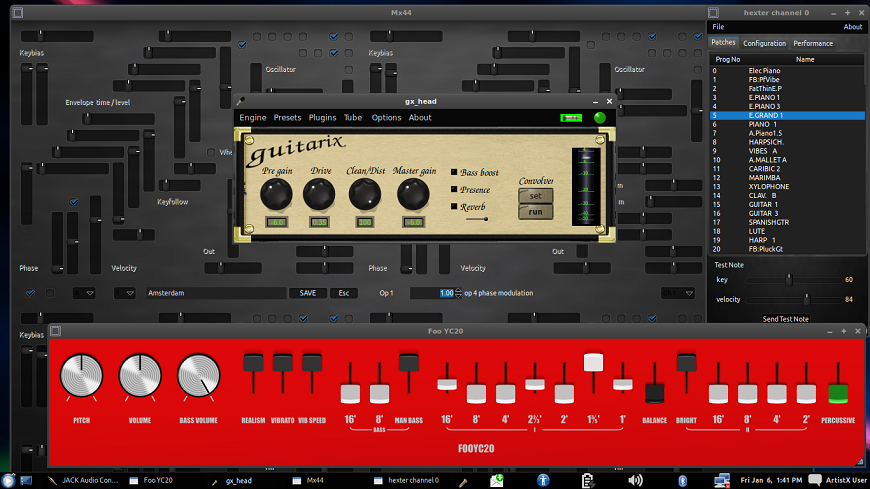Click the SAVE button in Mx44
Screen dimensions: 870x489
(307, 293)
